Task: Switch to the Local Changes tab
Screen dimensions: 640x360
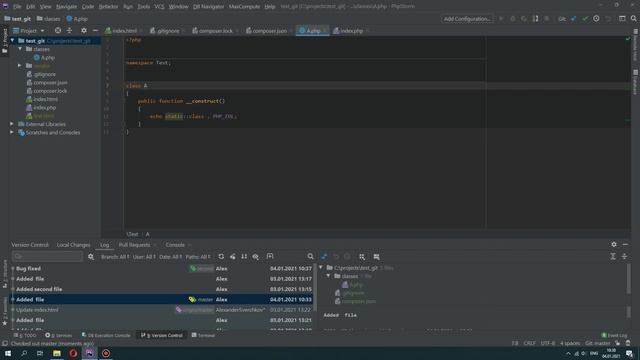Action: [x=73, y=245]
